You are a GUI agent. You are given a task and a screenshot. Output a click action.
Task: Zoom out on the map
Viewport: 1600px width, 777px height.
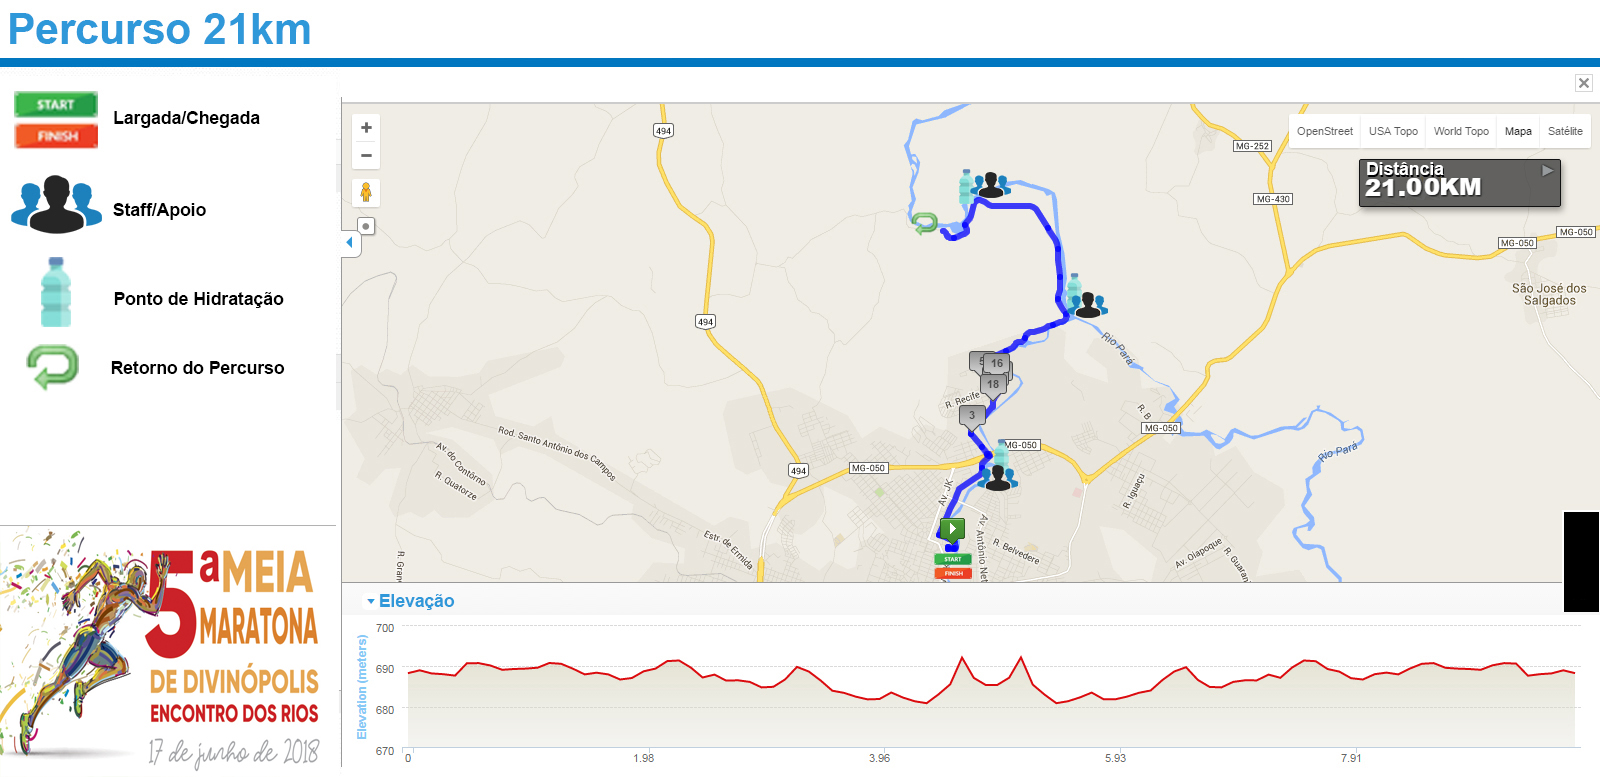tap(366, 155)
